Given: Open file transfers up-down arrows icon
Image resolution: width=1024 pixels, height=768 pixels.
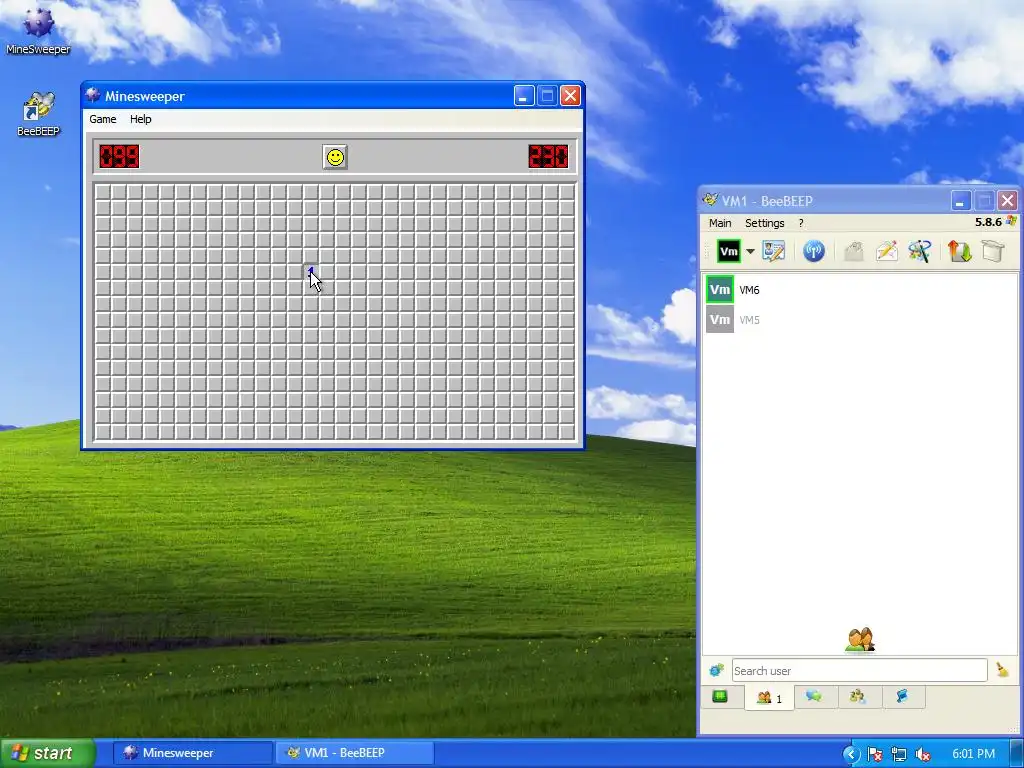Looking at the screenshot, I should pyautogui.click(x=959, y=251).
